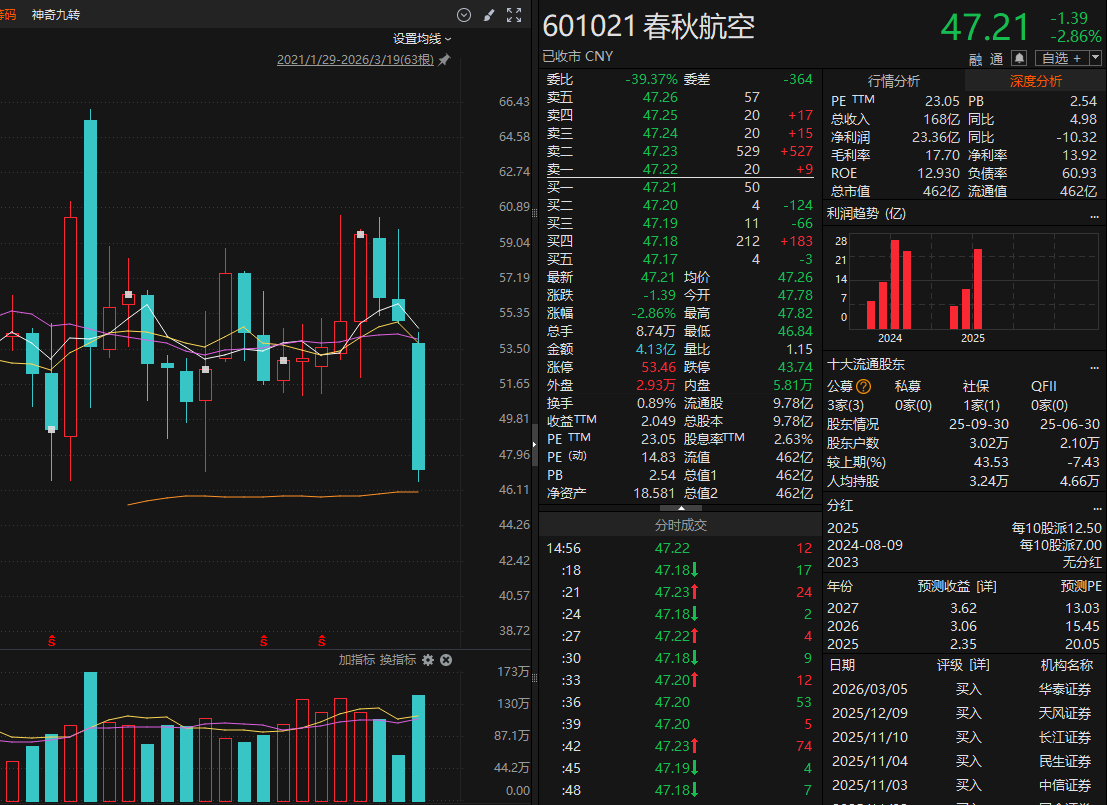Click the paintbrush drawing tool icon
Viewport: 1107px width, 805px height.
point(489,15)
